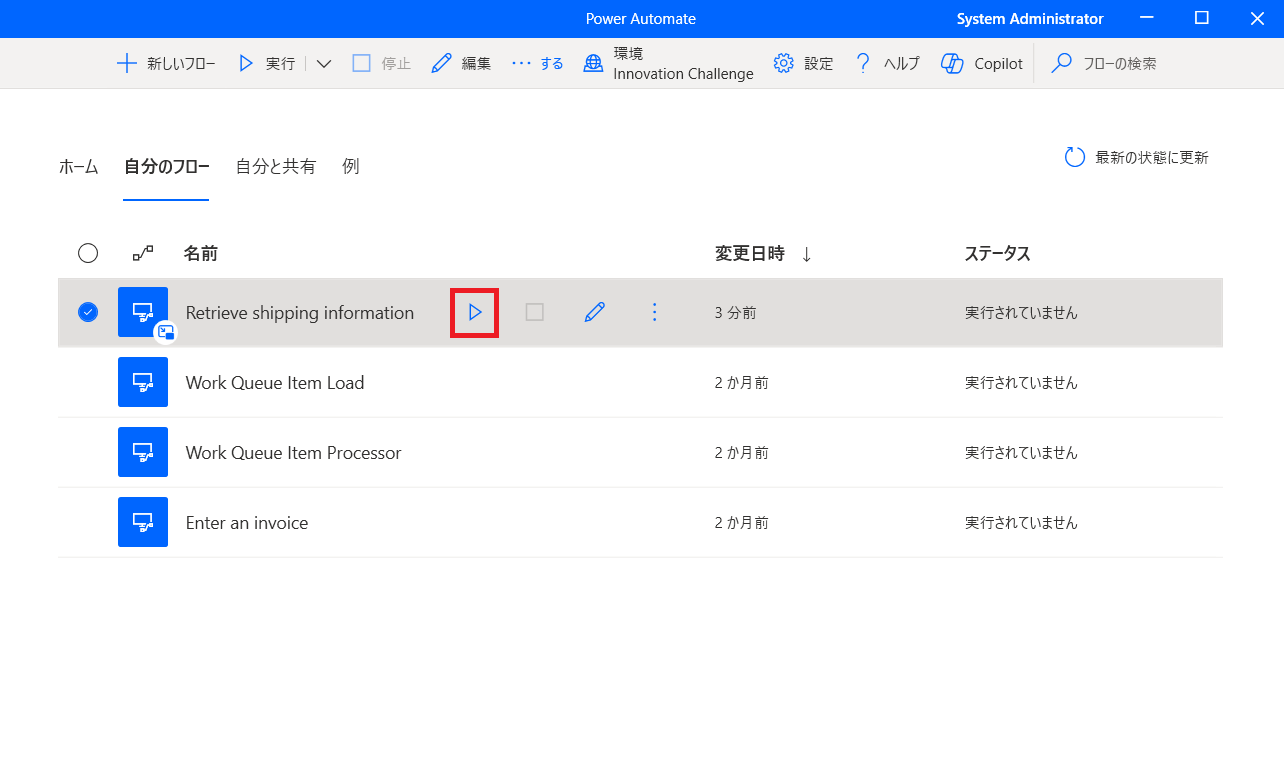The image size is (1284, 776).
Task: Select the Work Queue Item Processor flow name
Action: coord(293,453)
